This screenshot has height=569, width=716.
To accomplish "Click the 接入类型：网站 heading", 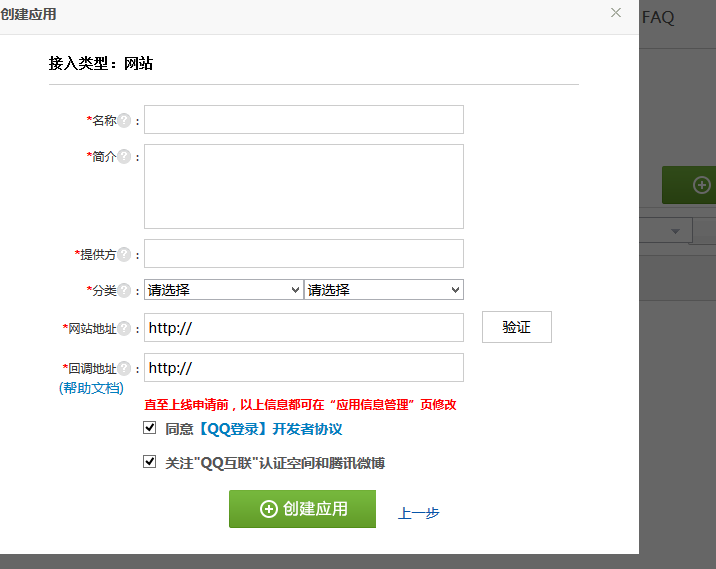I will pos(101,63).
